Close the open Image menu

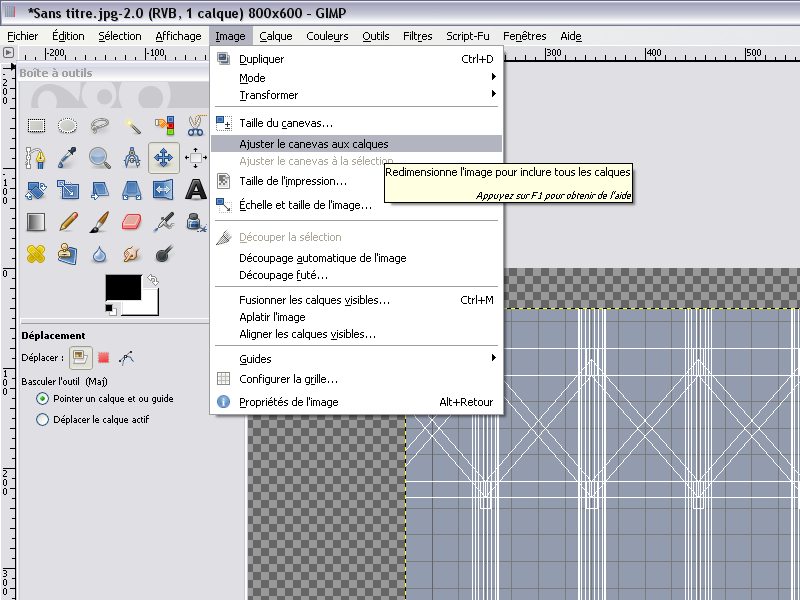point(230,36)
